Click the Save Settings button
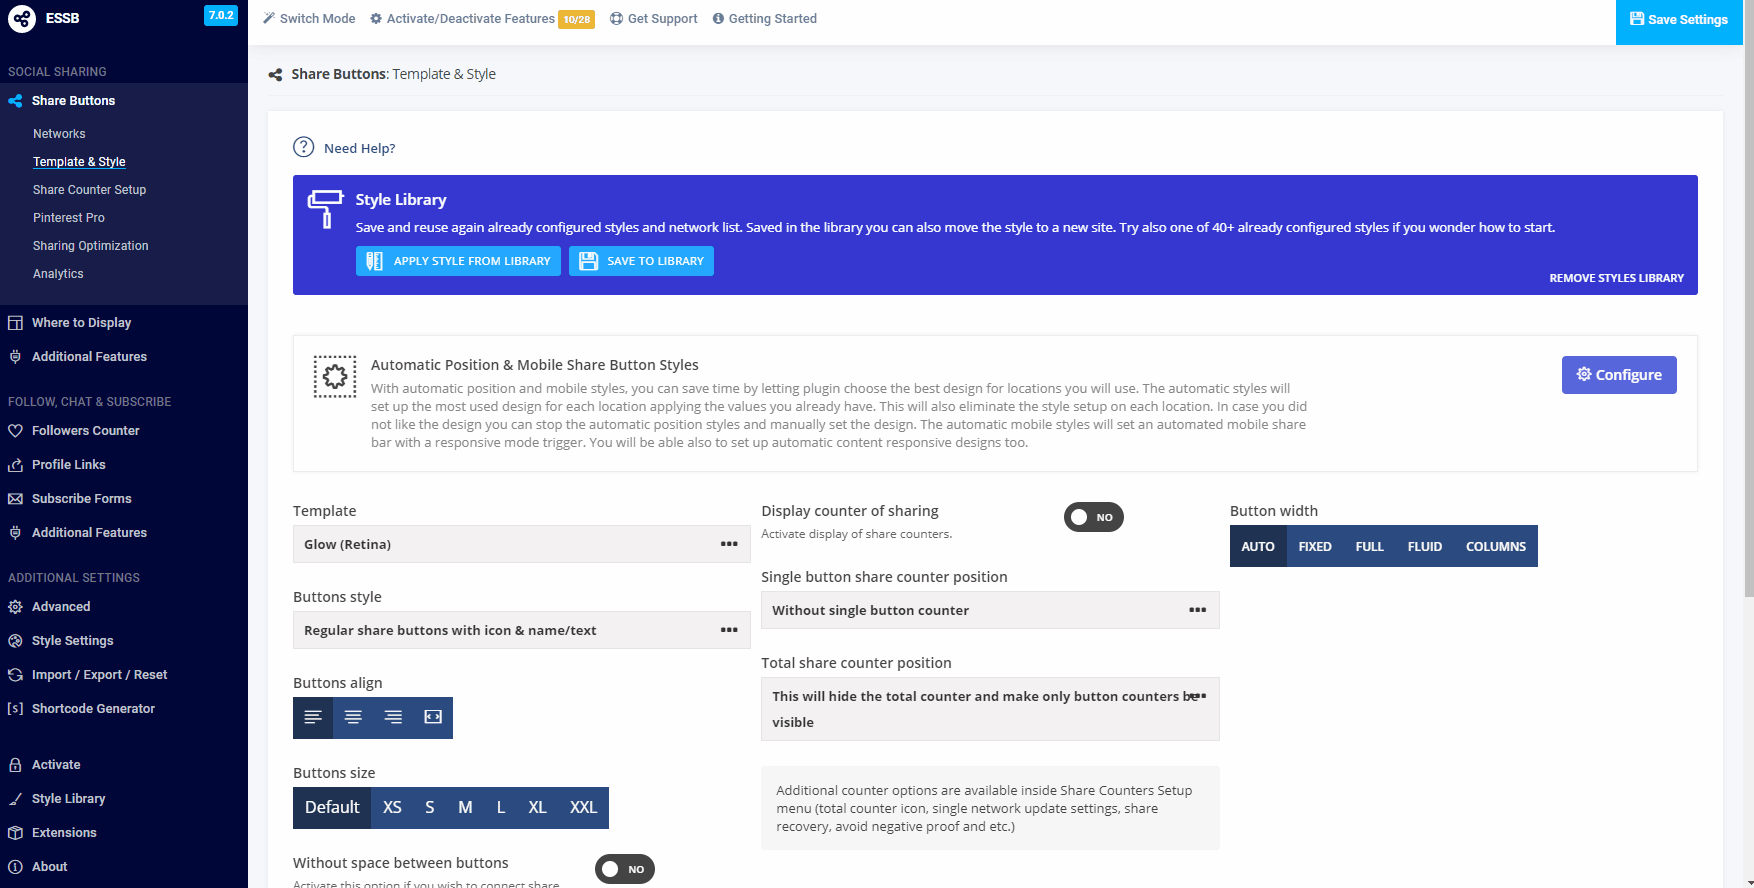 (1678, 20)
